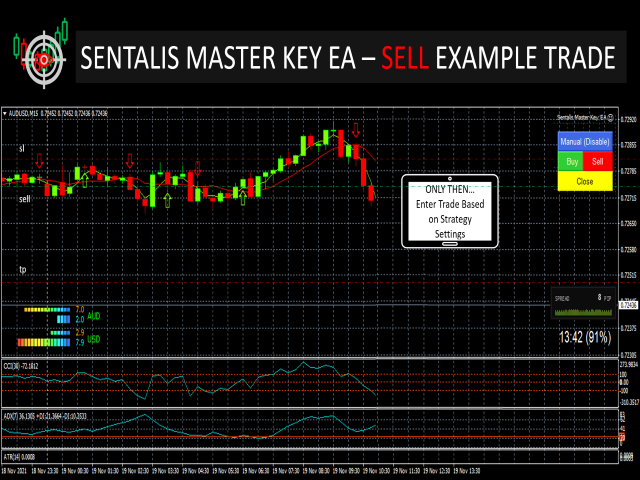Click the AUD currency strength meter bars
This screenshot has height=480, width=640.
click(x=47, y=314)
